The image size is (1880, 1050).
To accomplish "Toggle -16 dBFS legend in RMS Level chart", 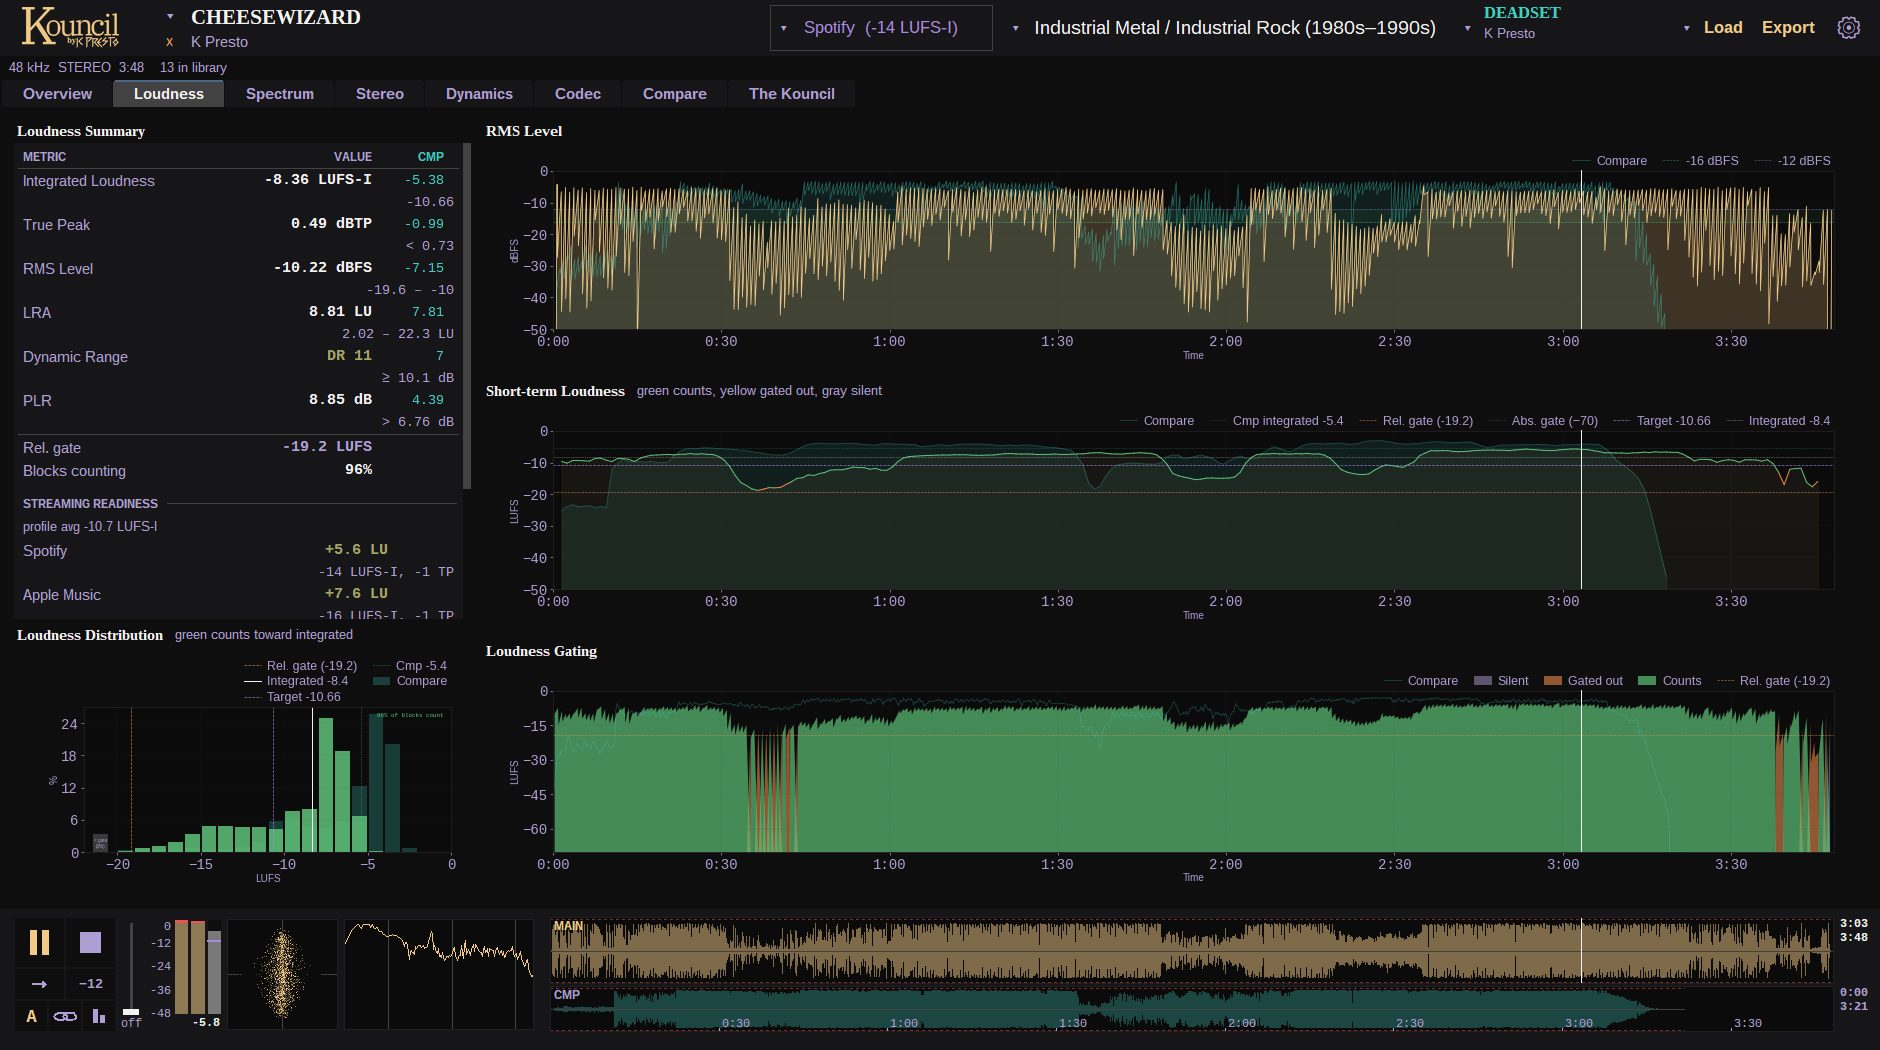I will coord(1700,161).
